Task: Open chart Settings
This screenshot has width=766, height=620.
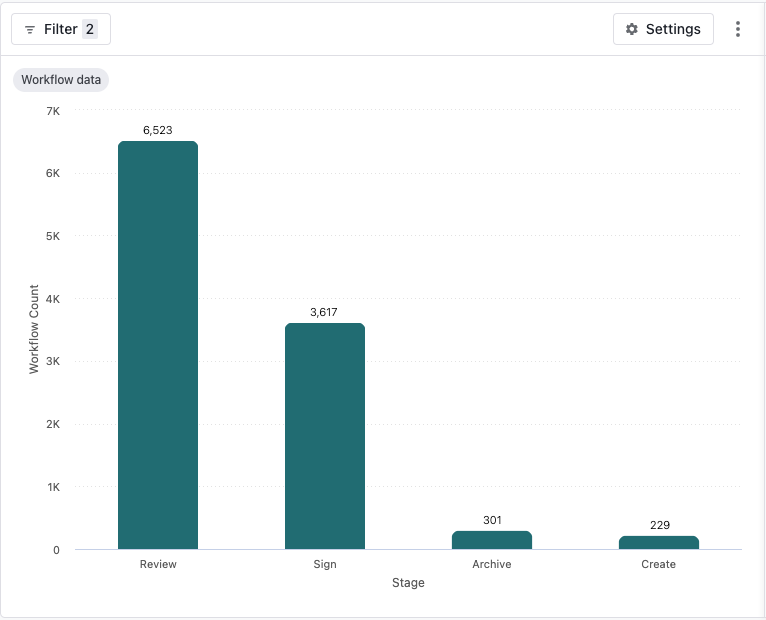Action: 663,29
